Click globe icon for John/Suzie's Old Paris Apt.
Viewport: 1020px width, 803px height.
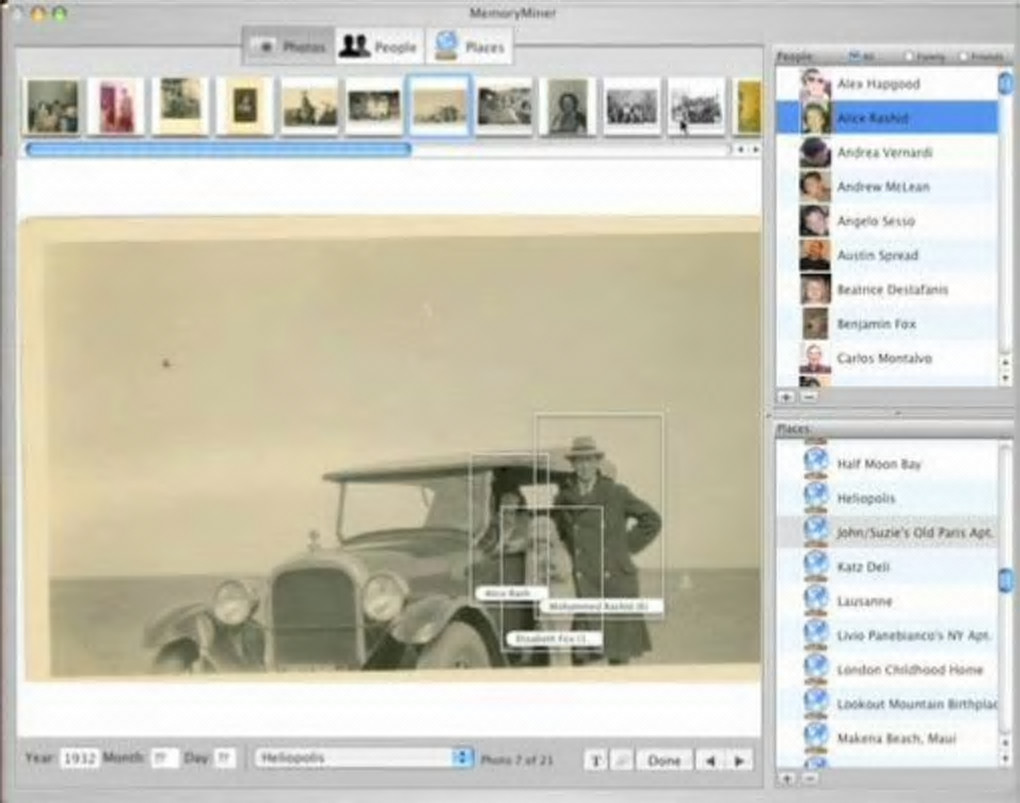pos(816,532)
